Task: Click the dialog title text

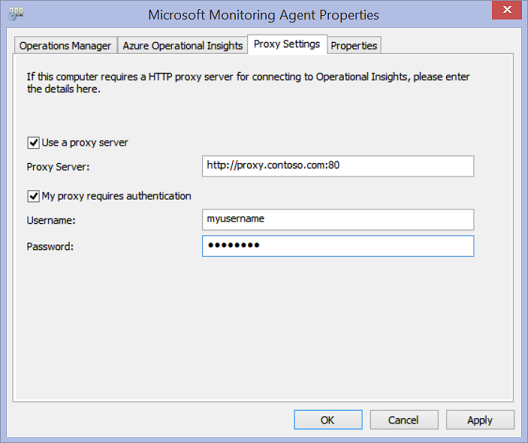Action: click(x=264, y=15)
